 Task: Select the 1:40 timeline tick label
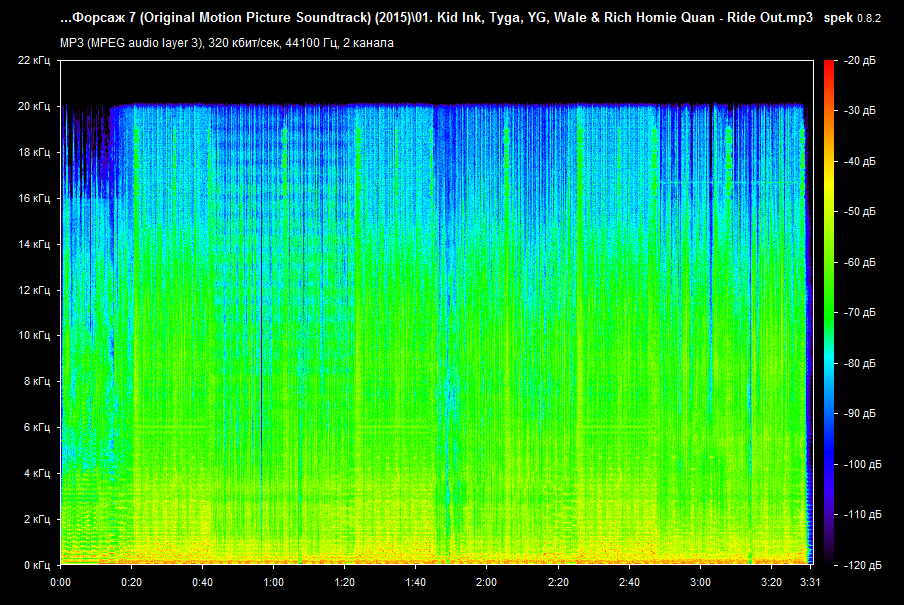[x=416, y=581]
